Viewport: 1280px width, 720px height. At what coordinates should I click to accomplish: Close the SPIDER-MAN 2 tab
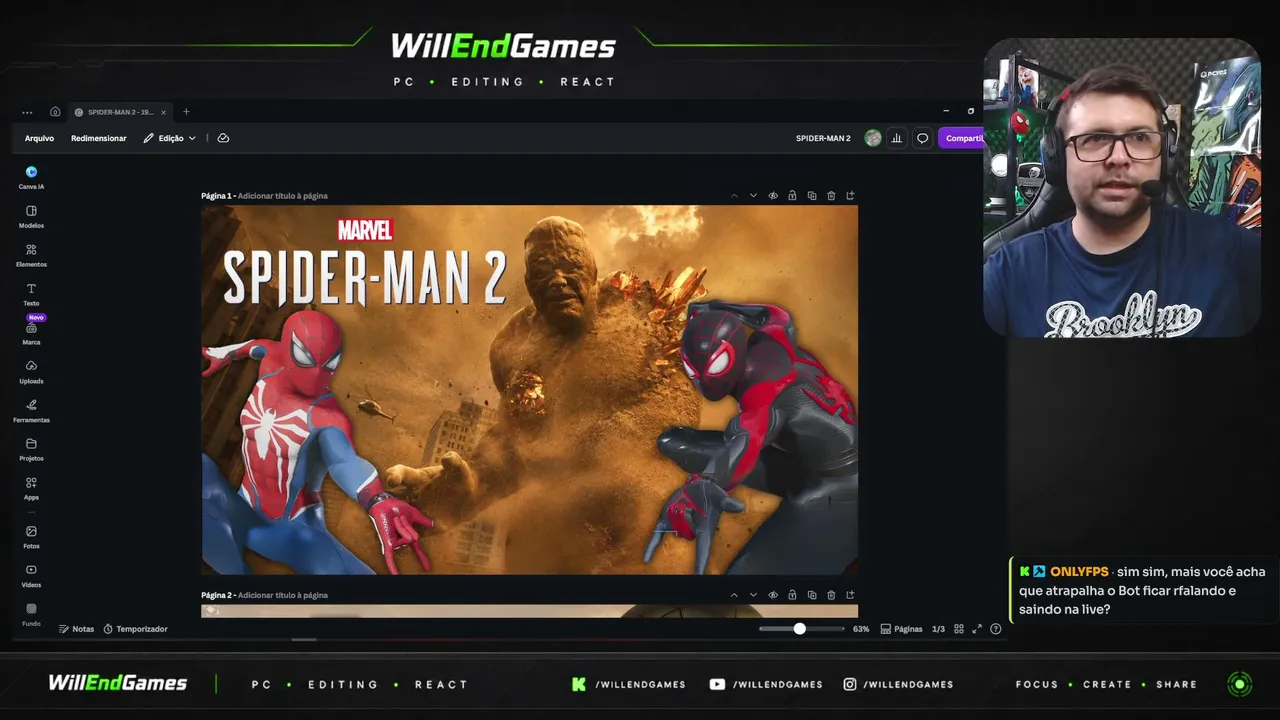163,112
